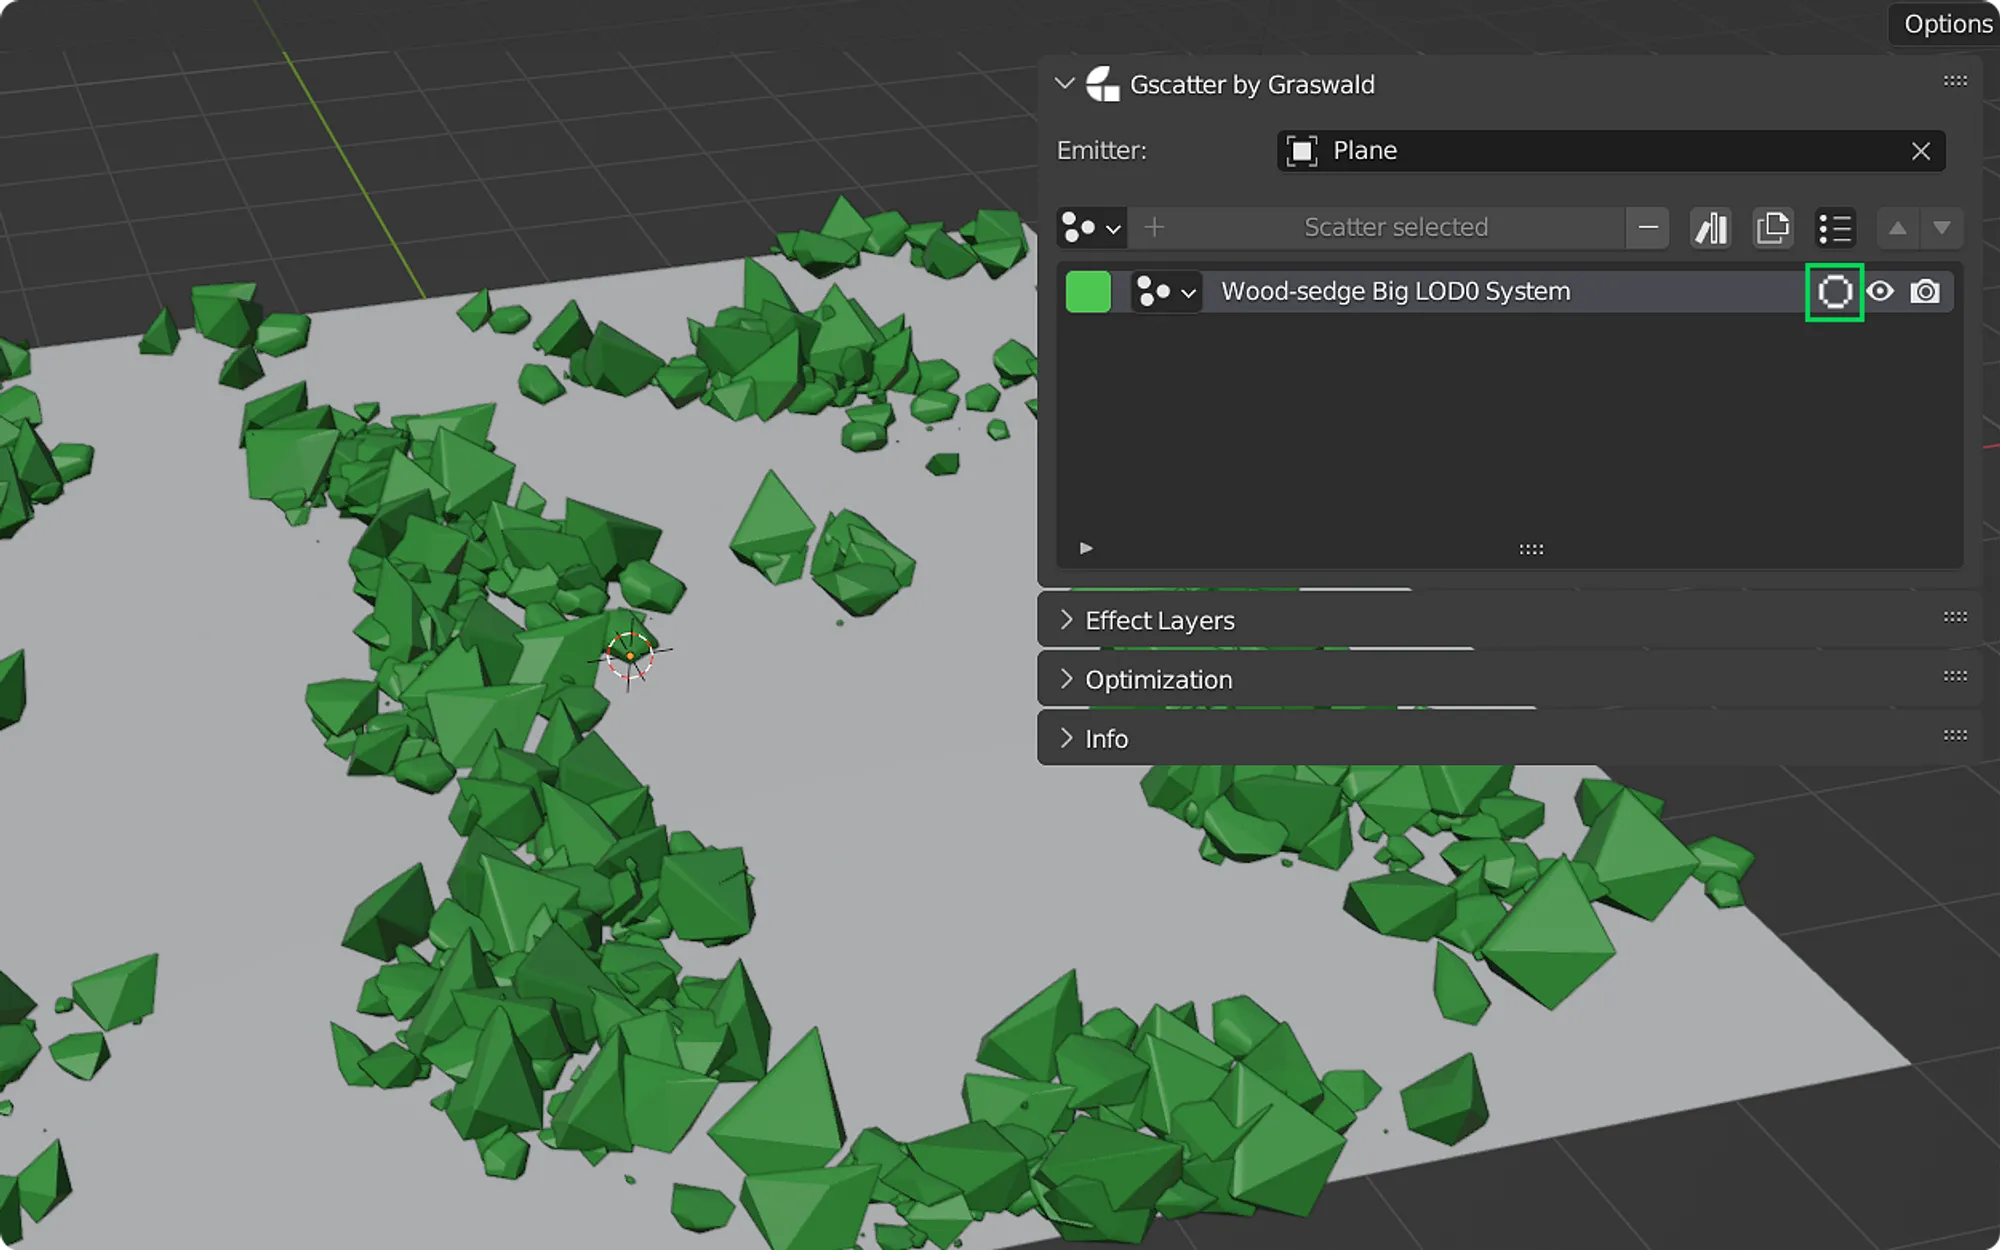Image resolution: width=2000 pixels, height=1250 pixels.
Task: Expand the Optimization panel
Action: [1158, 680]
